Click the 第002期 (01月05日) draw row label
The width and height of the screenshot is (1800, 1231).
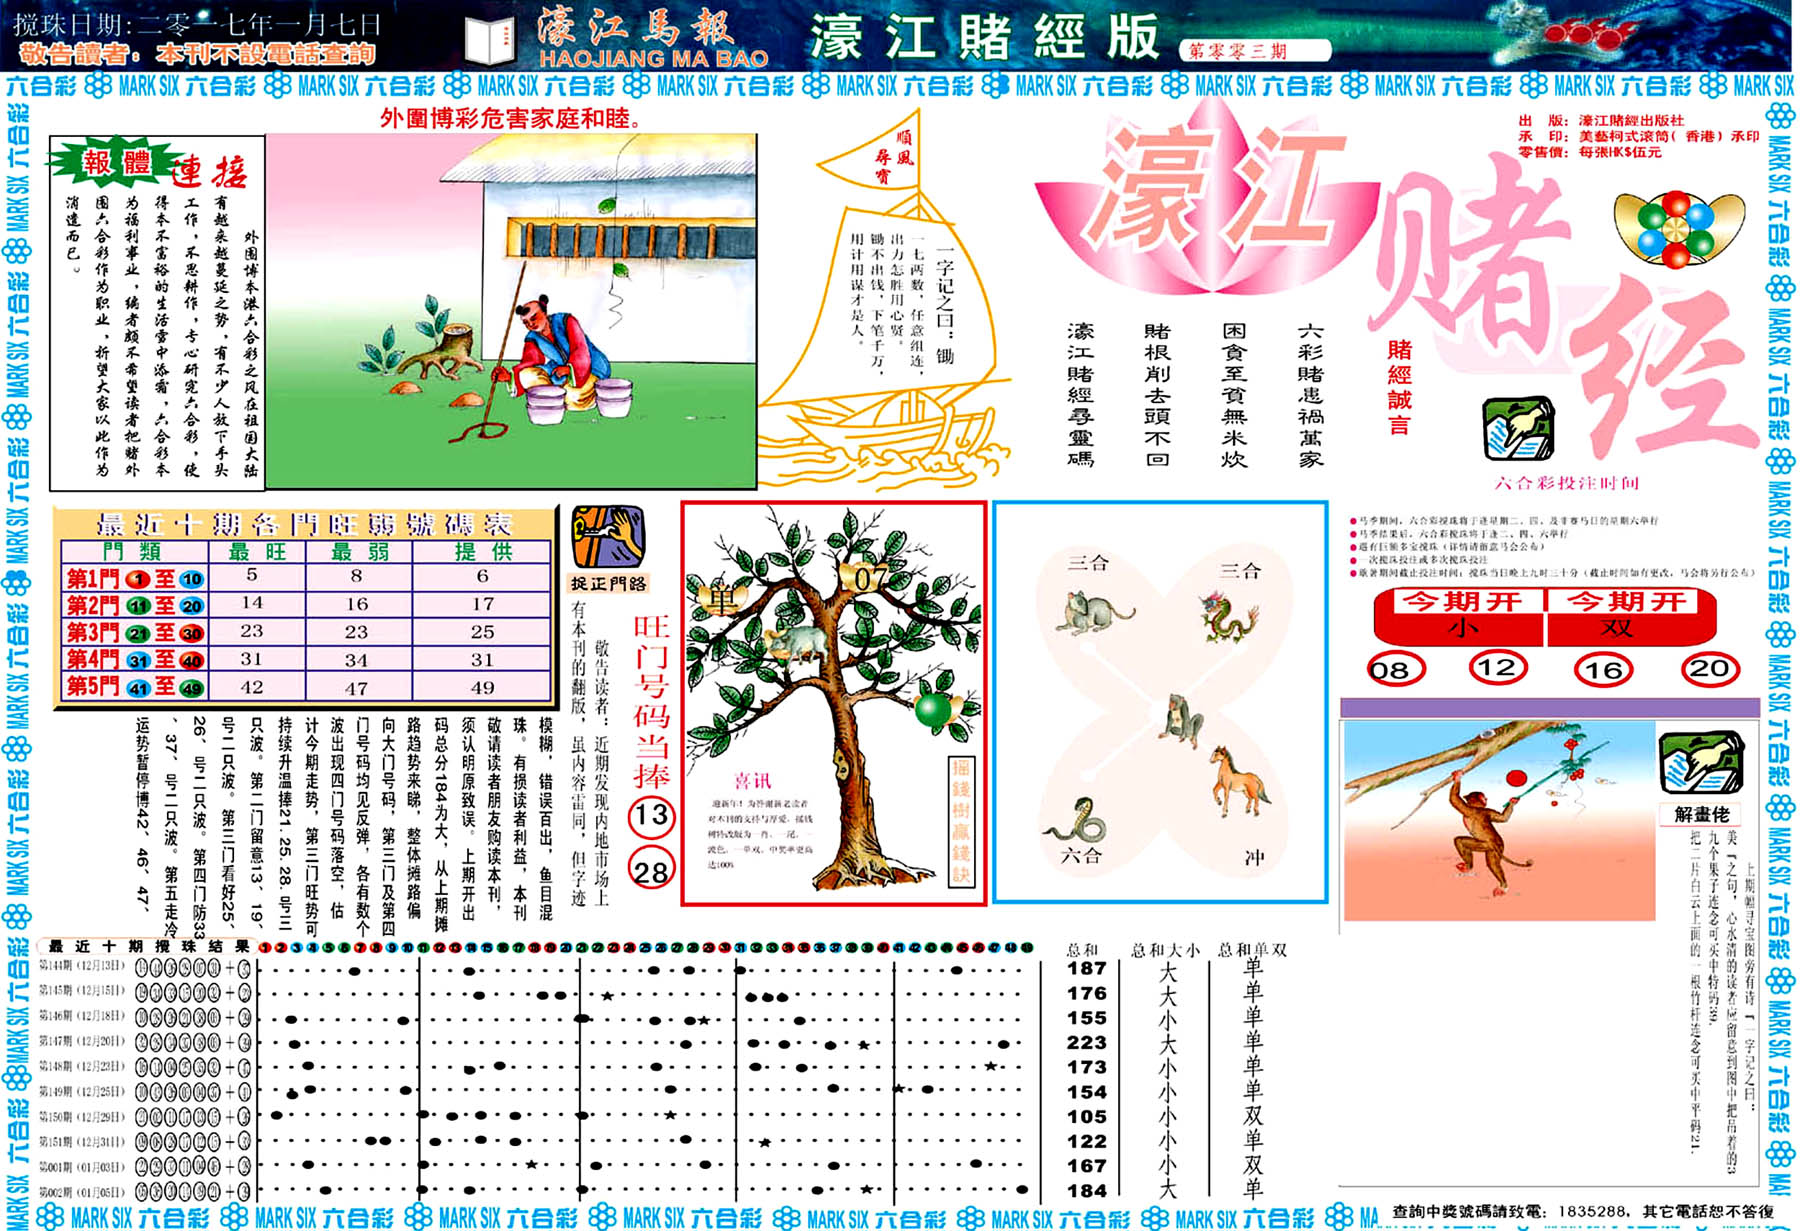click(x=83, y=1192)
